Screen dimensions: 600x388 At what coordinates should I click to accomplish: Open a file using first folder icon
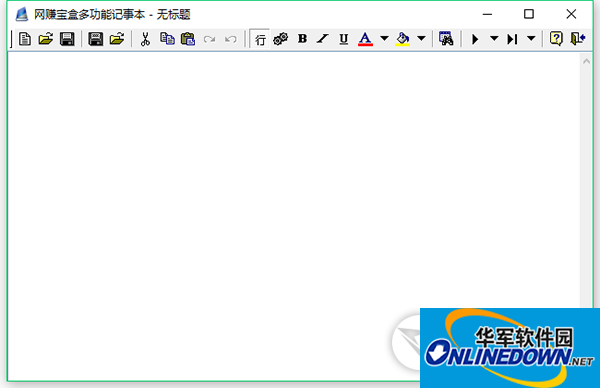click(x=46, y=39)
